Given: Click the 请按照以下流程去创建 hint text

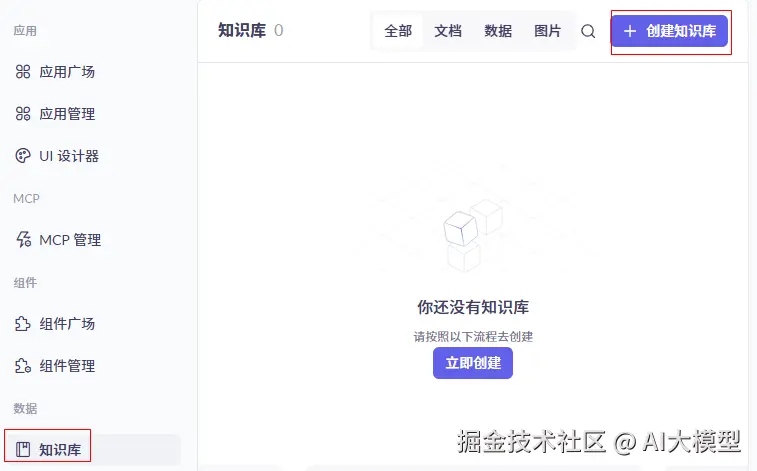Looking at the screenshot, I should click(473, 336).
